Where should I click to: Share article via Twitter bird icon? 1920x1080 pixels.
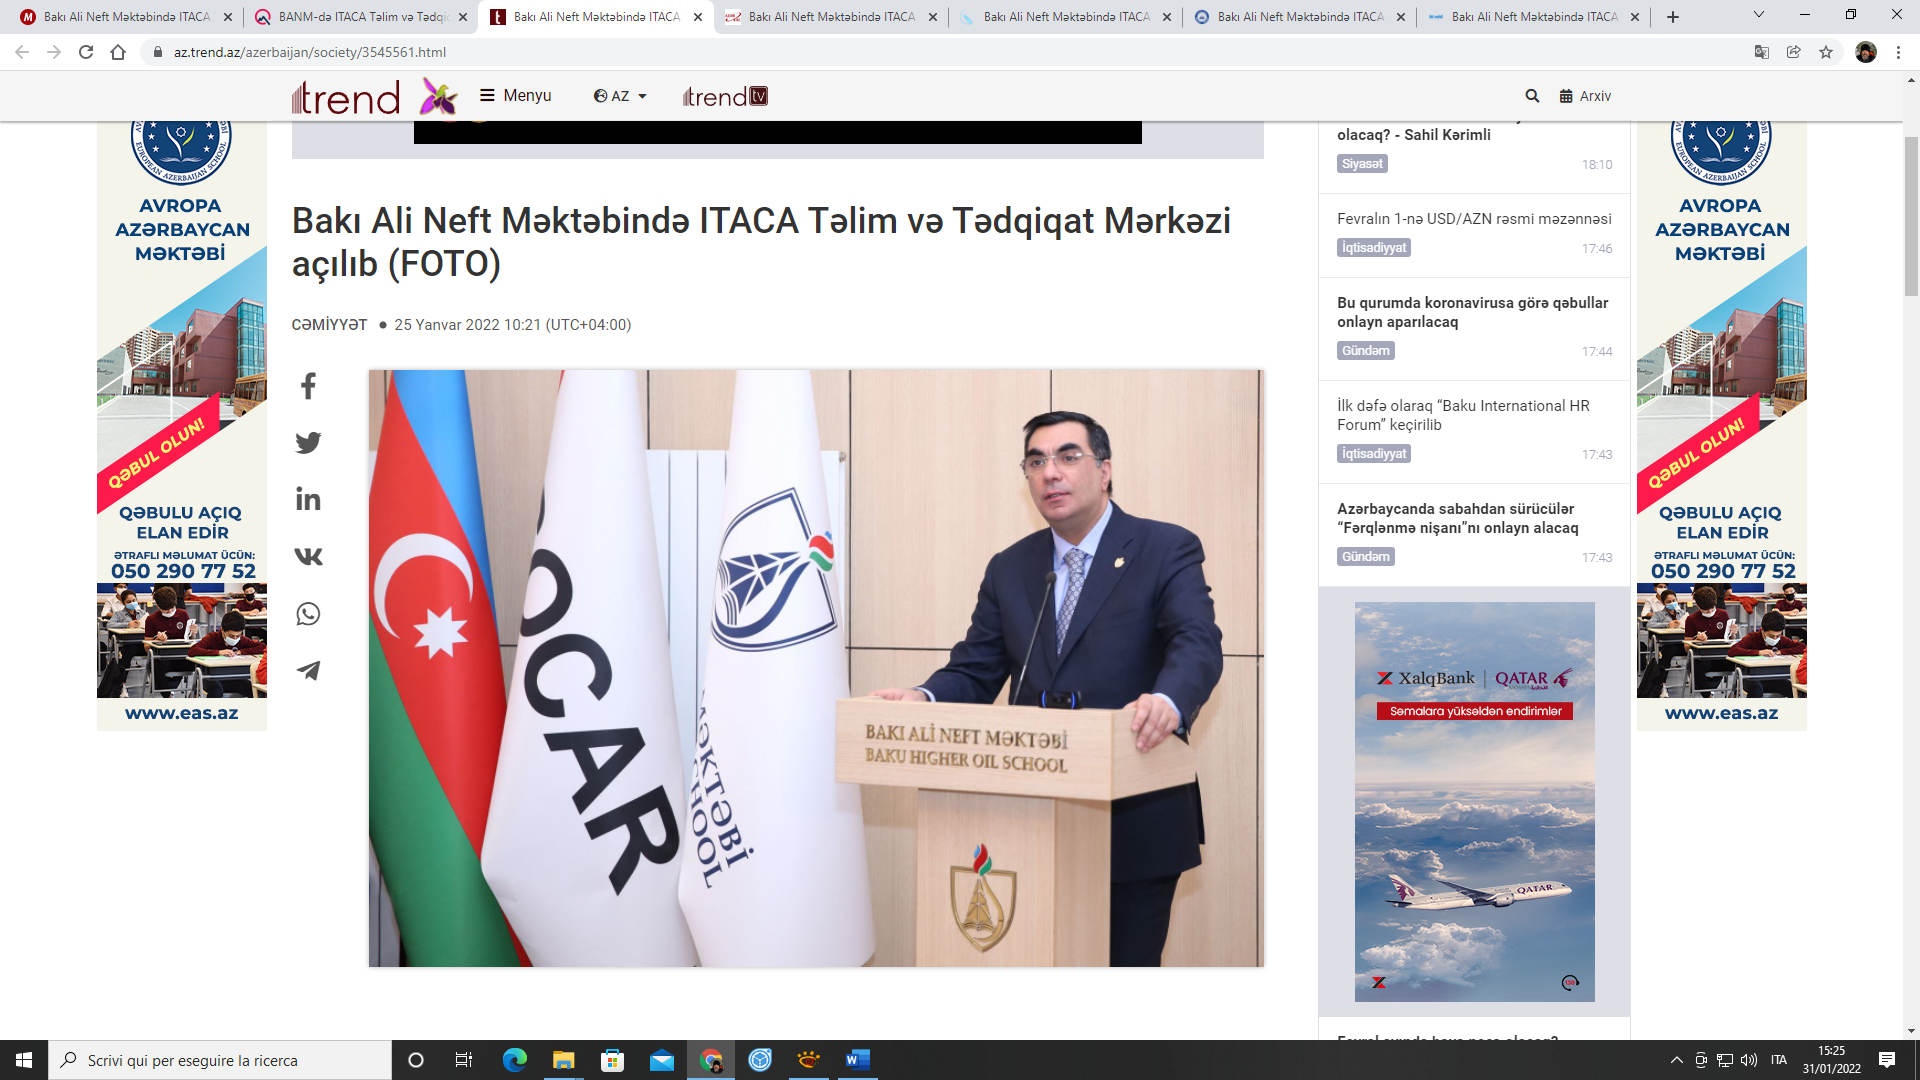(x=308, y=442)
